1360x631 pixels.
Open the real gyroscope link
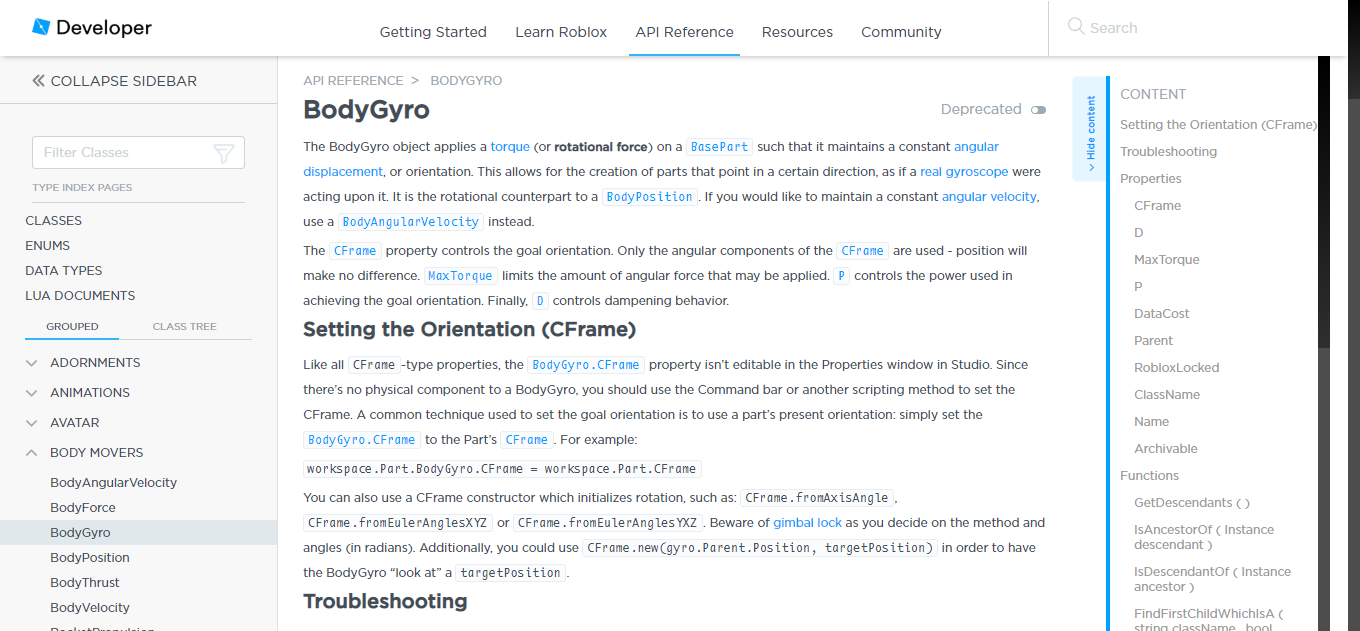tap(964, 172)
